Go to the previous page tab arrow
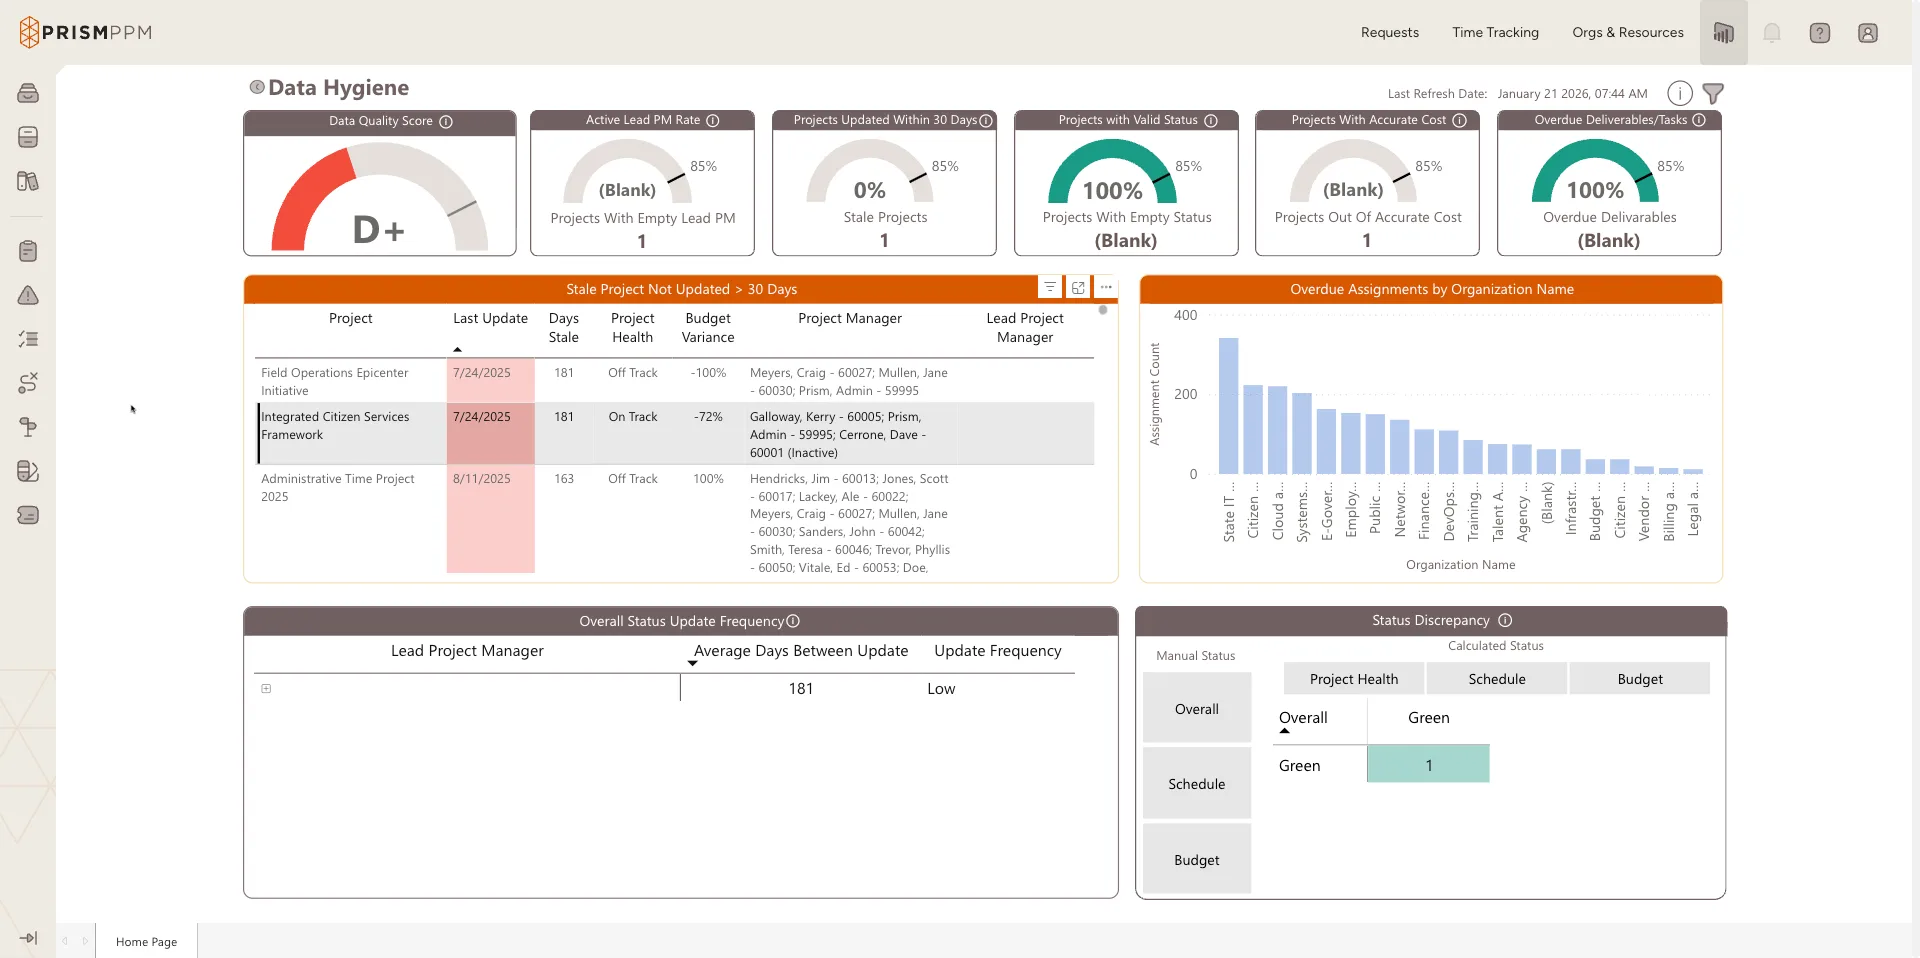 [x=65, y=941]
